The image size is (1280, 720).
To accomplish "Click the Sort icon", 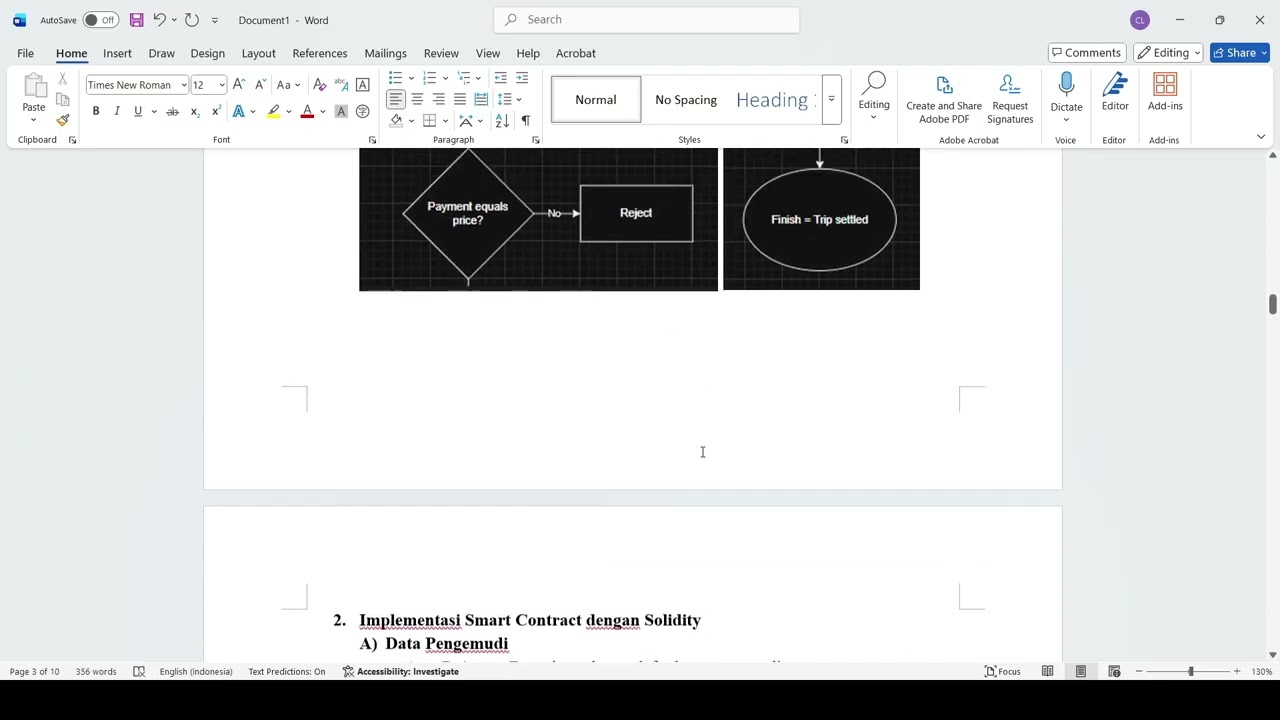I will pos(502,120).
